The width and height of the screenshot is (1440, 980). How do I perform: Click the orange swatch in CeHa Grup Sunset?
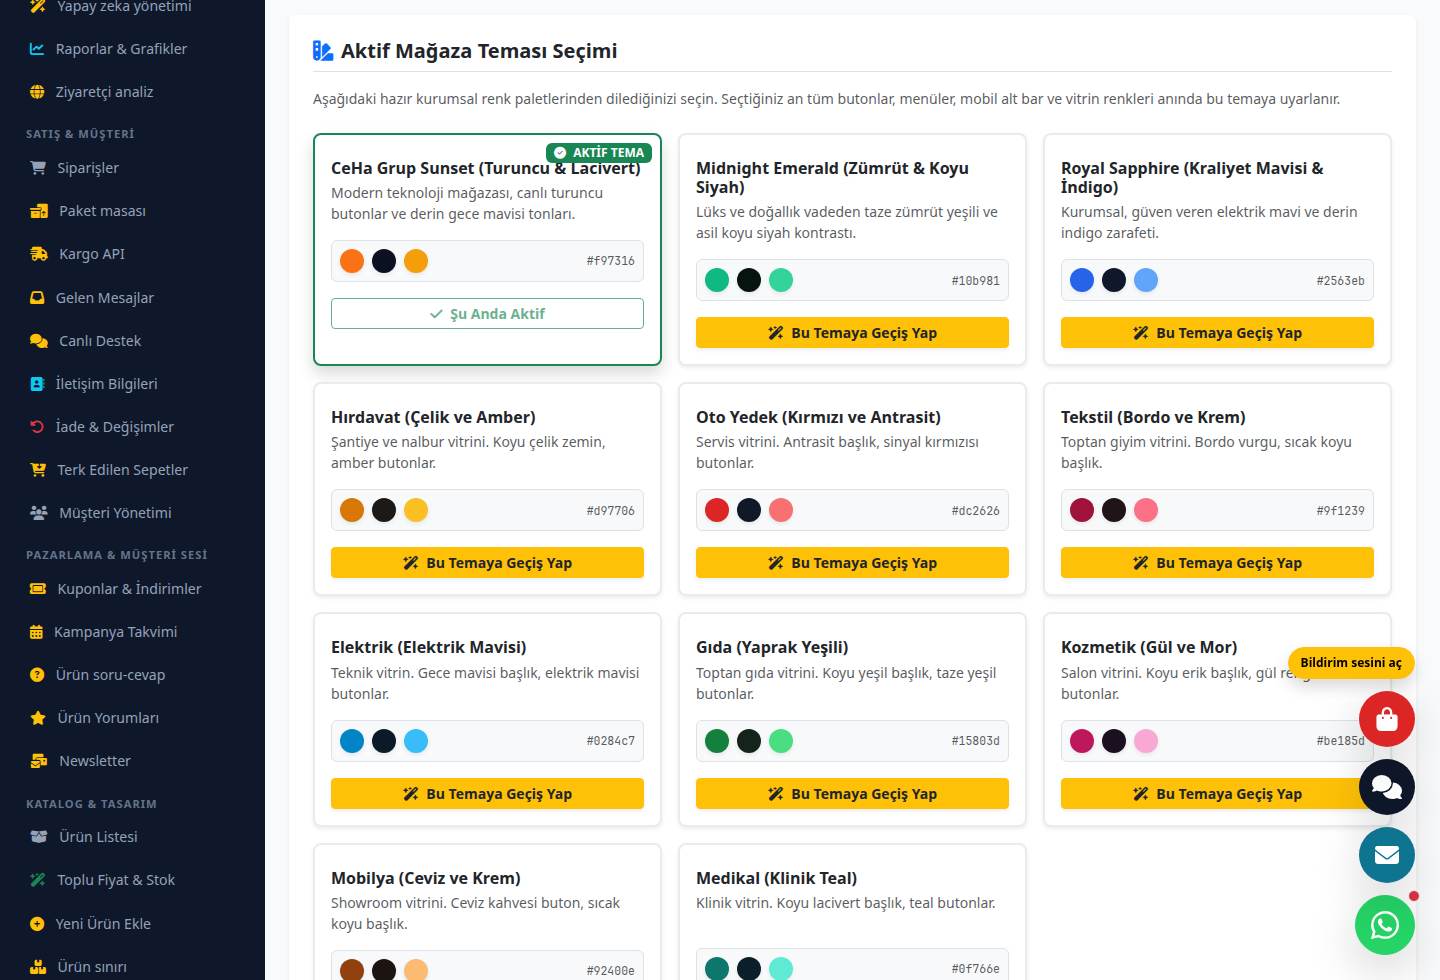click(x=352, y=261)
